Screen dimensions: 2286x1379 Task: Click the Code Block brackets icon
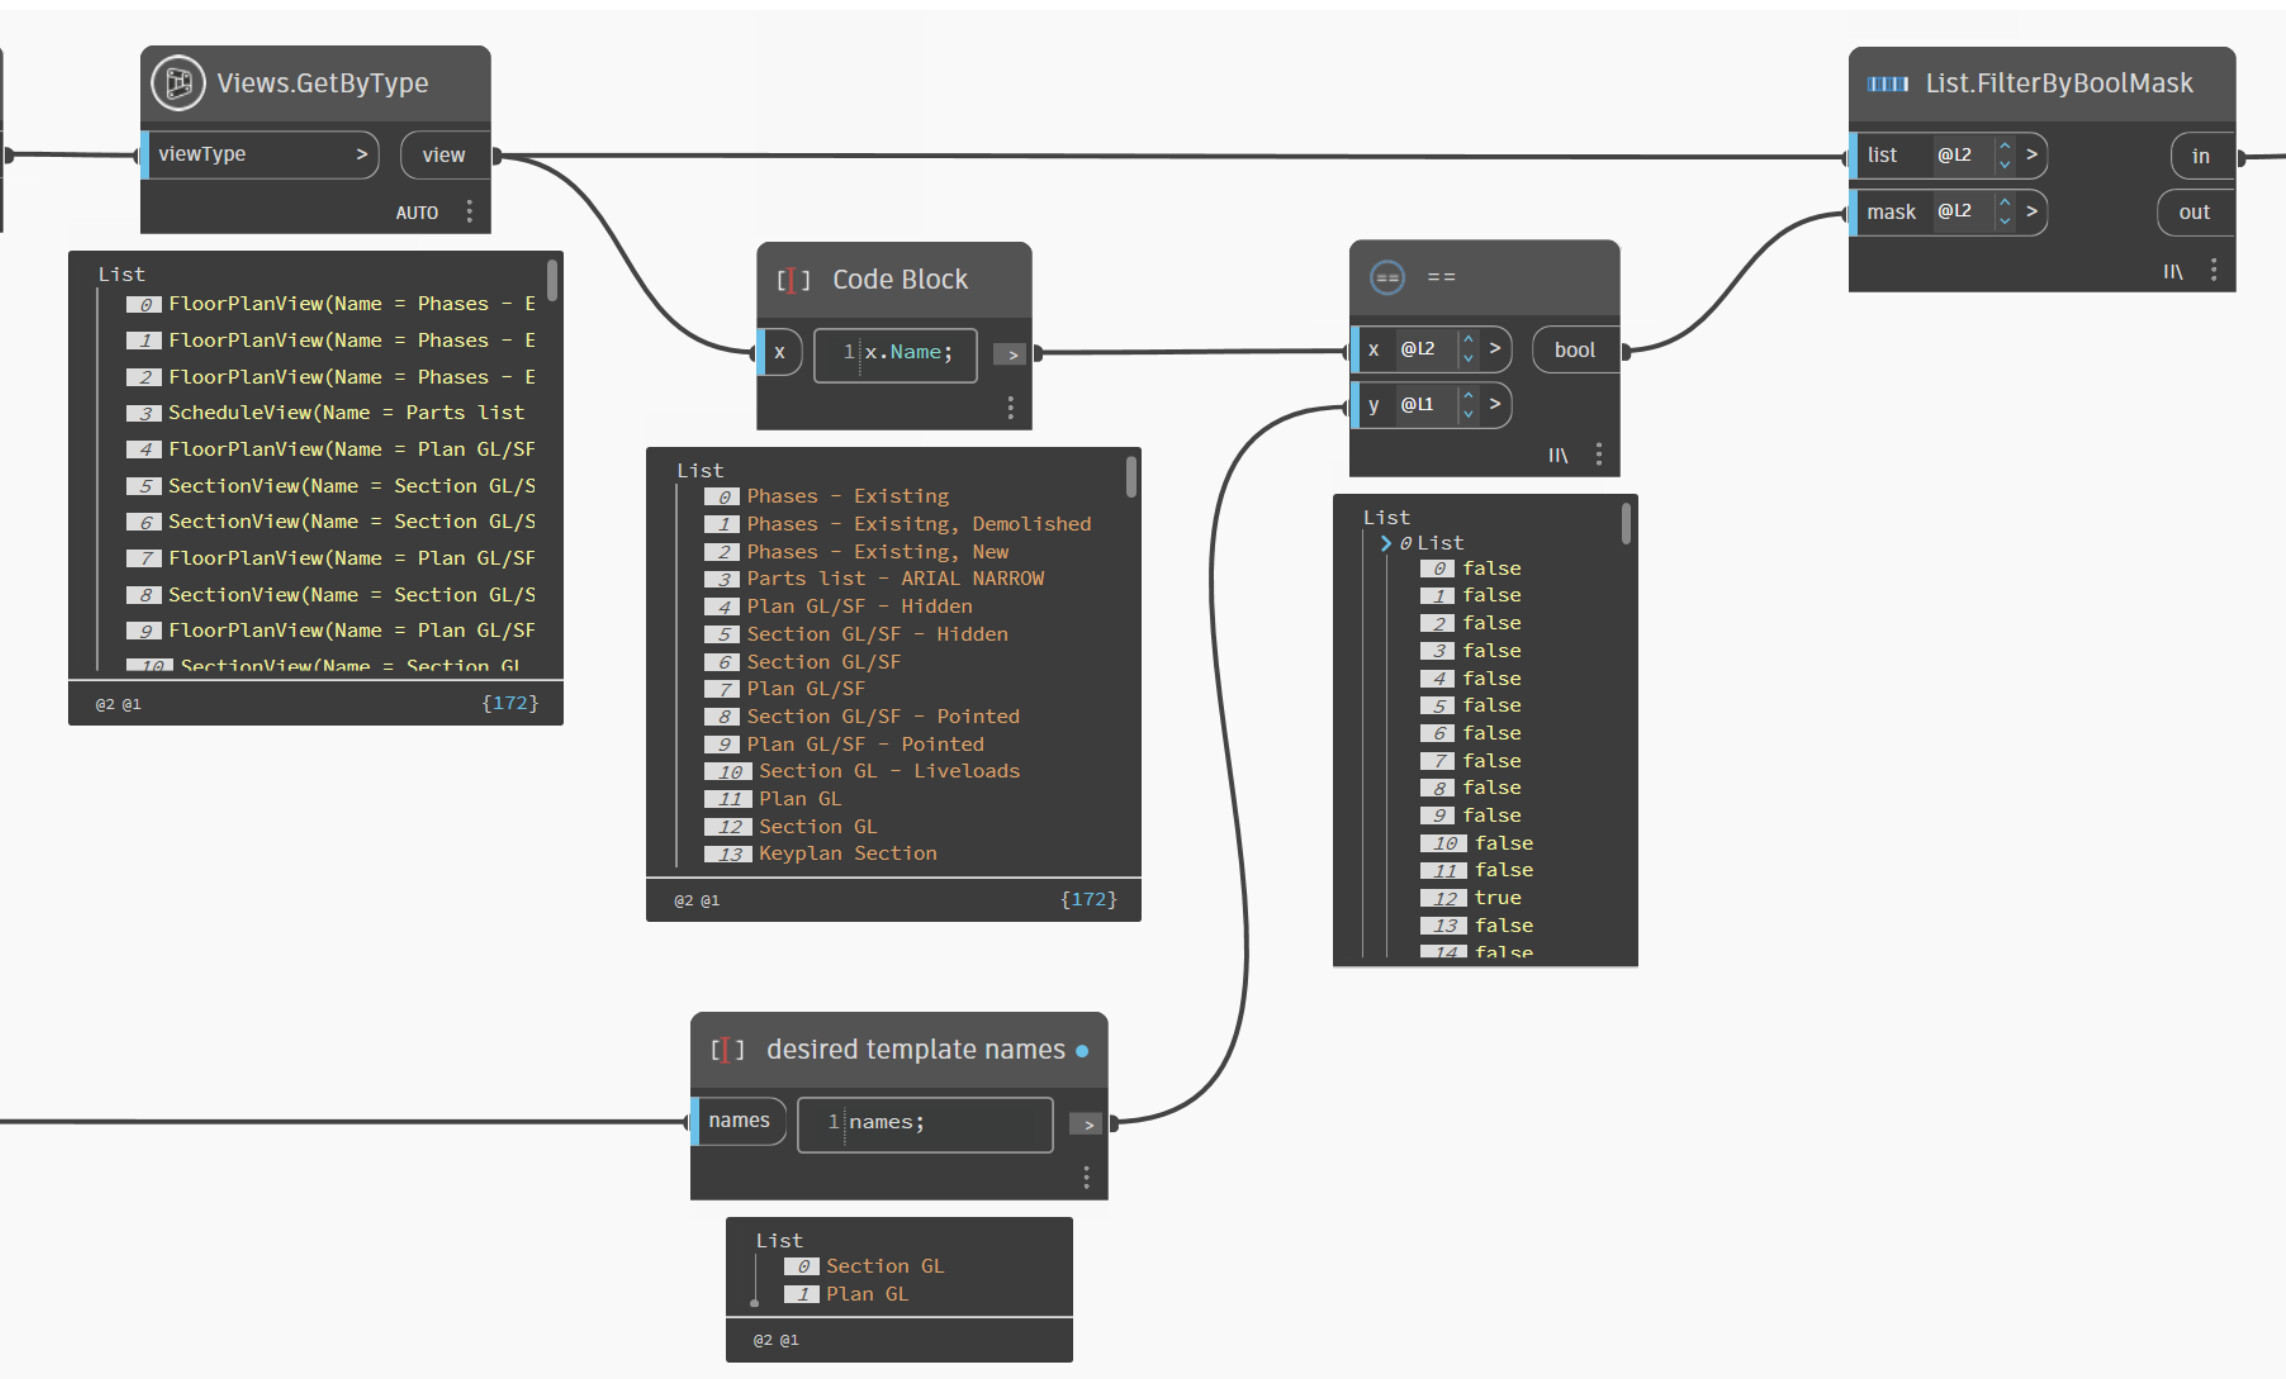pos(792,279)
